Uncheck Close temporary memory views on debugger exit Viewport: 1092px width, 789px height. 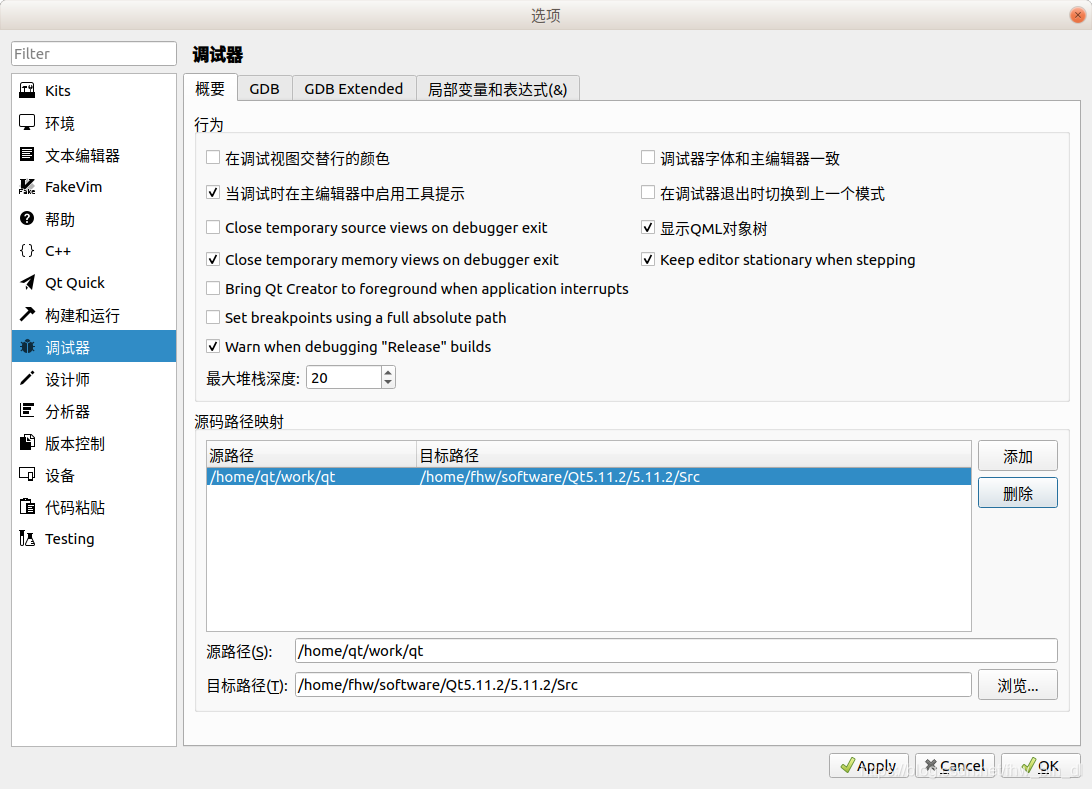pos(213,259)
